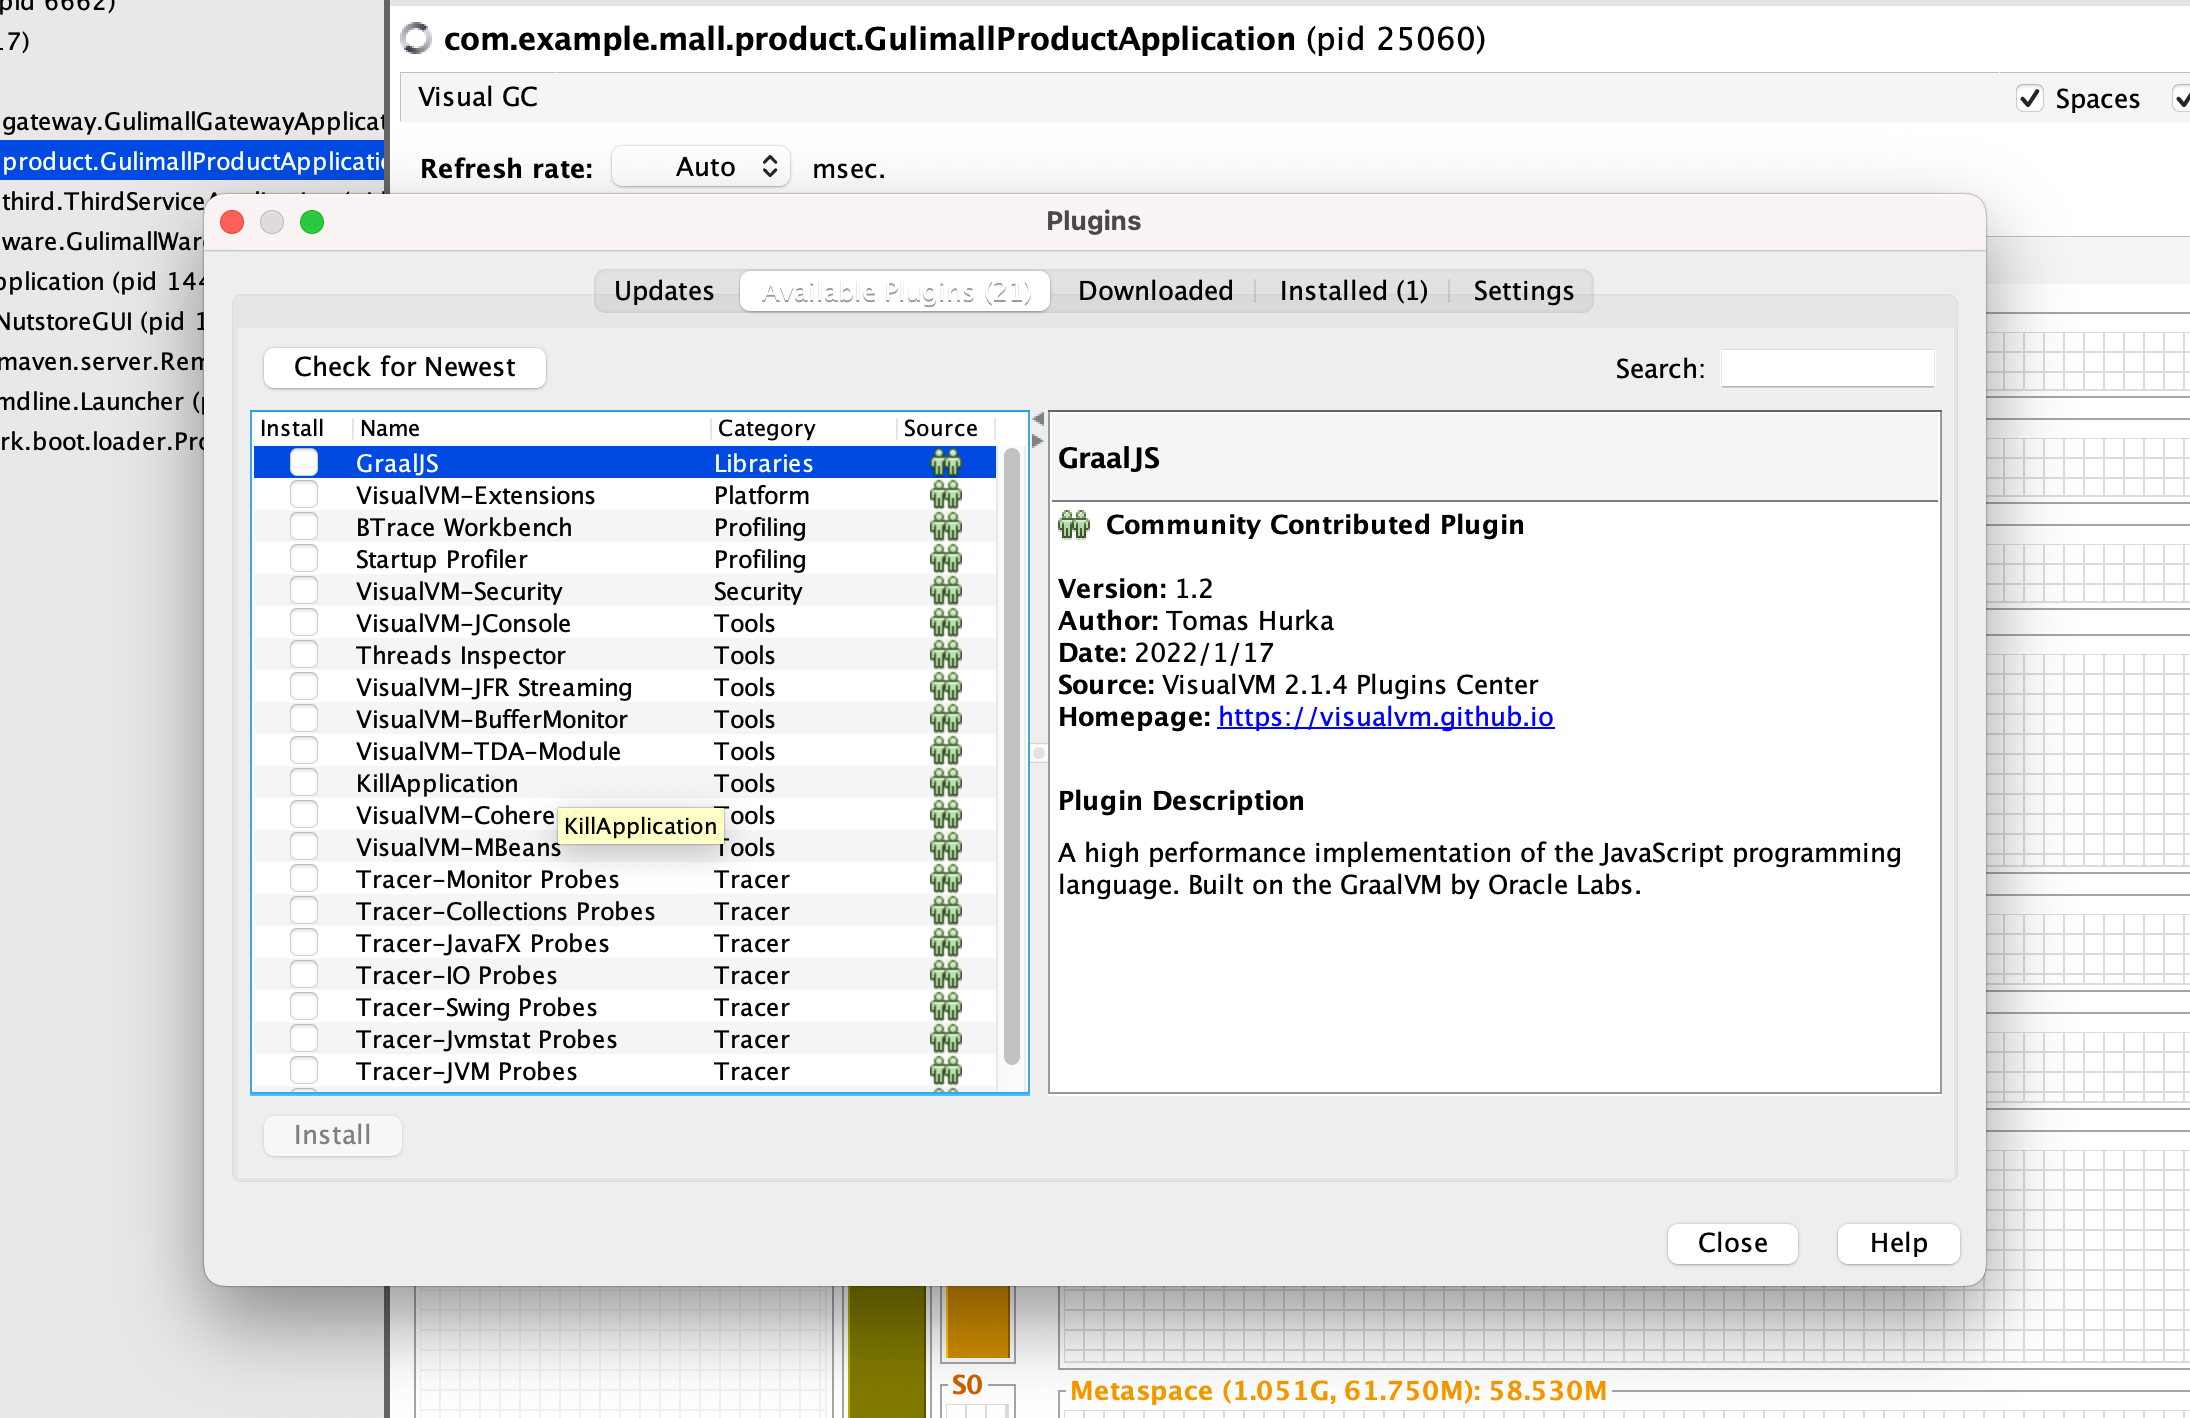The height and width of the screenshot is (1418, 2190).
Task: Click the Community Contributed Plugin icon in details
Action: (1074, 525)
